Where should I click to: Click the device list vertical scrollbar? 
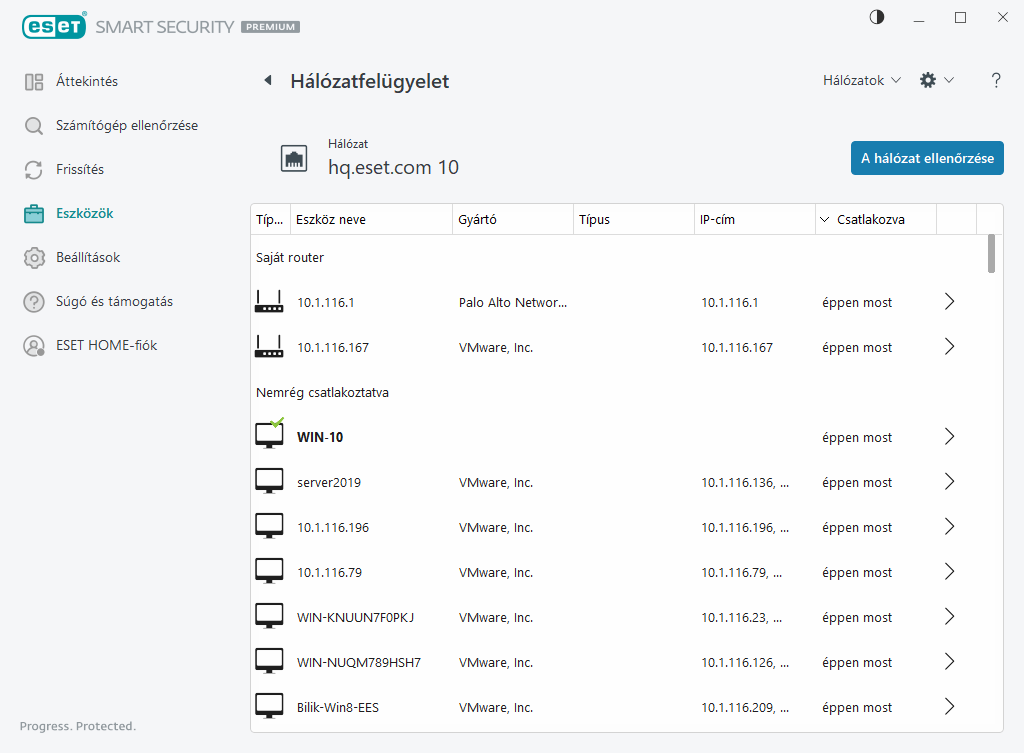991,254
